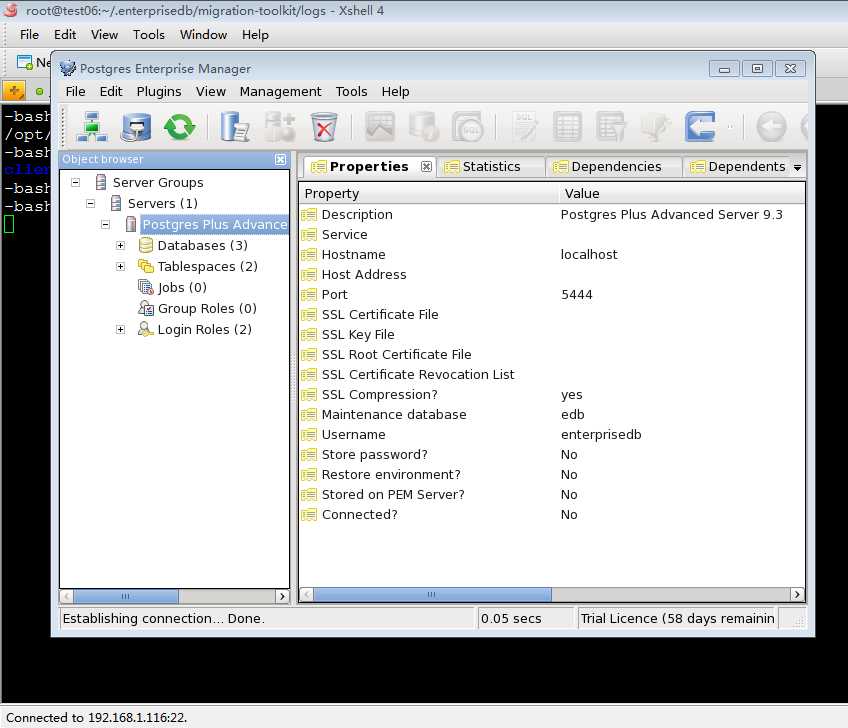This screenshot has width=848, height=728.
Task: Click object browser horizontal scrollbar thumb
Action: [125, 596]
